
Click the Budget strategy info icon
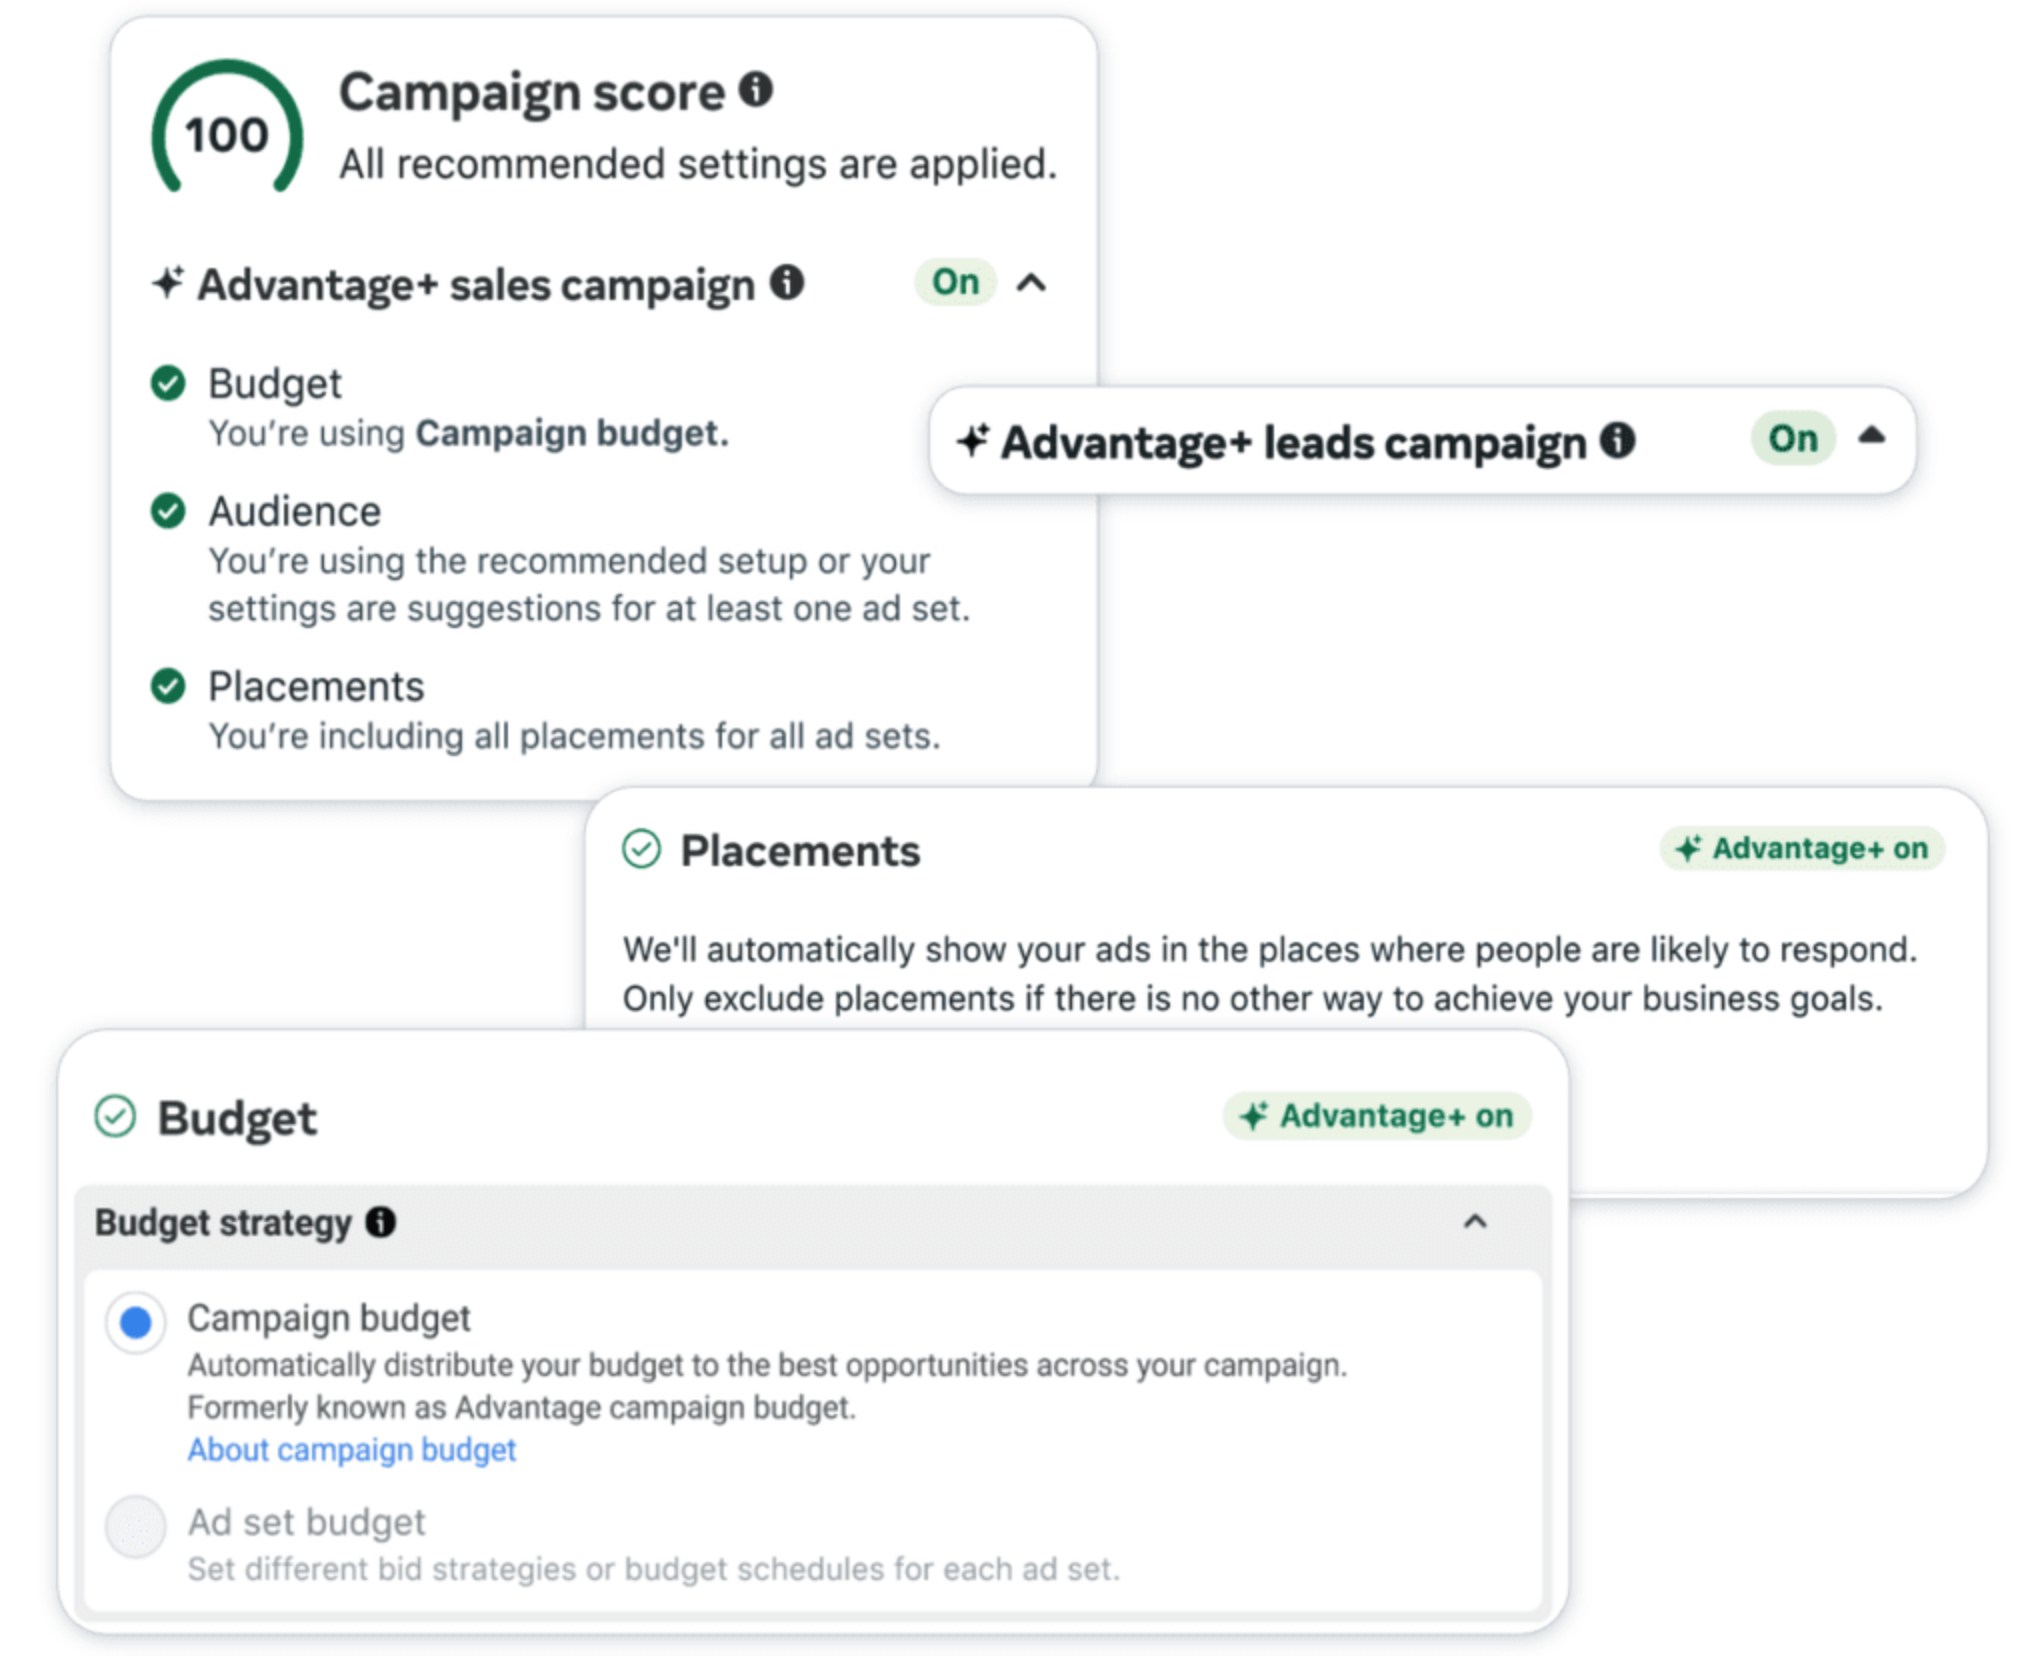click(x=381, y=1221)
